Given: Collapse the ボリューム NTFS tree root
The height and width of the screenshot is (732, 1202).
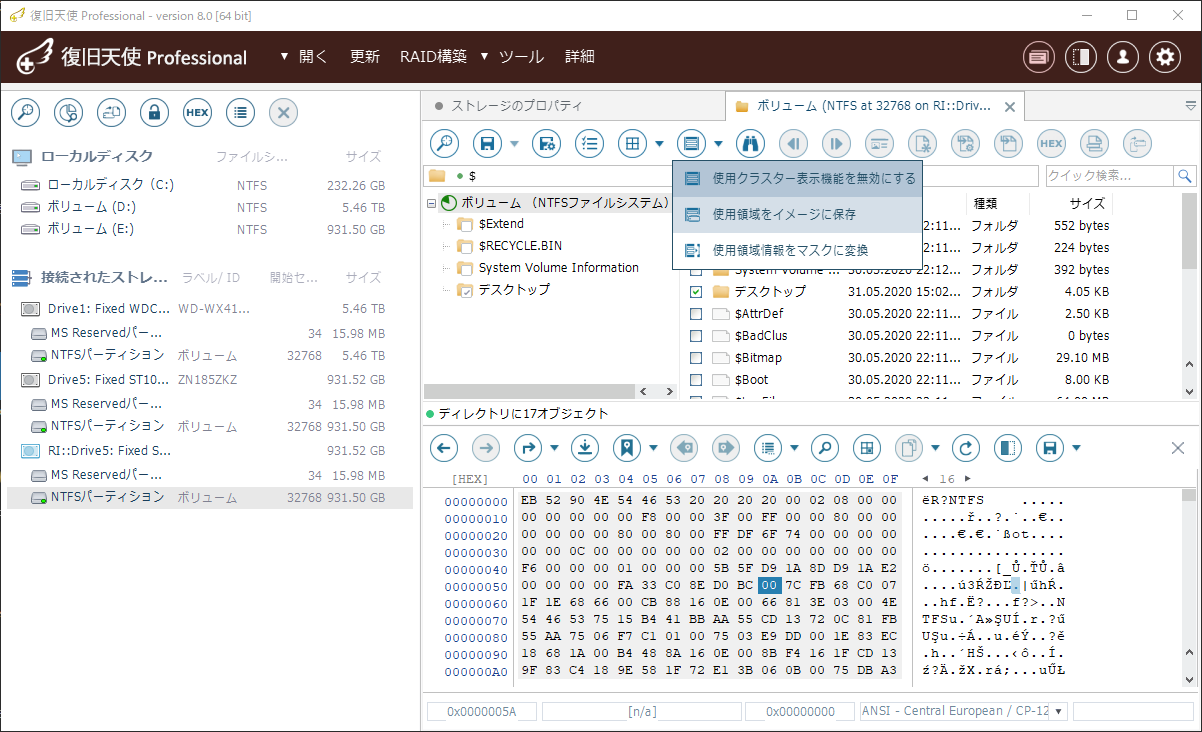Looking at the screenshot, I should [431, 203].
